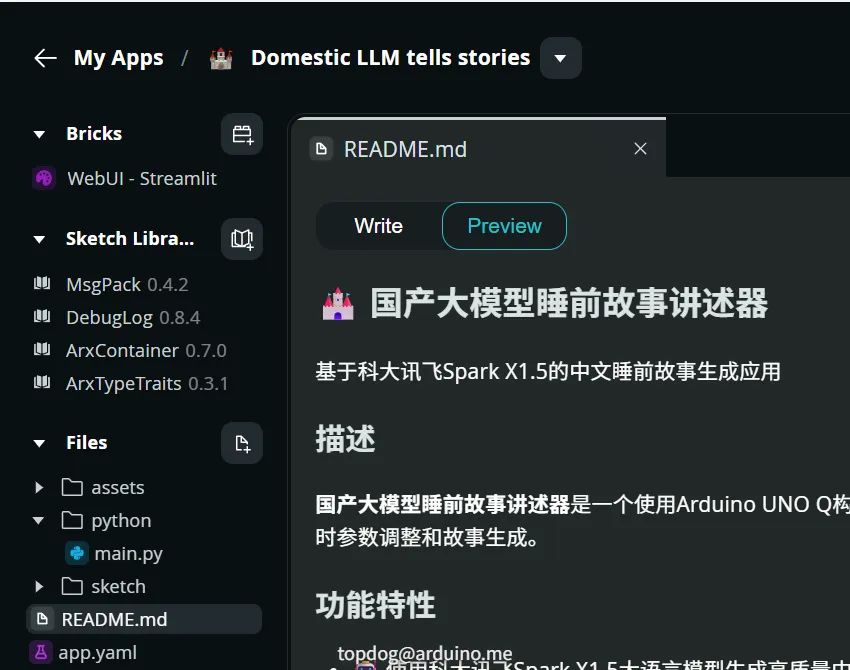The image size is (850, 670).
Task: Expand the assets folder
Action: tap(39, 487)
